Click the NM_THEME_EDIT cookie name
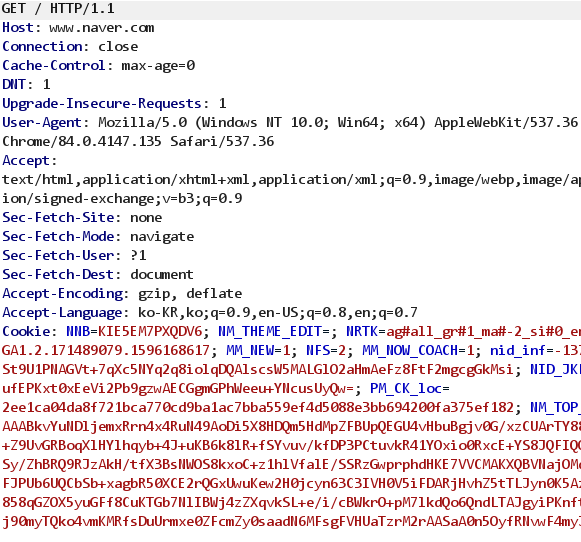The image size is (581, 542). click(270, 332)
